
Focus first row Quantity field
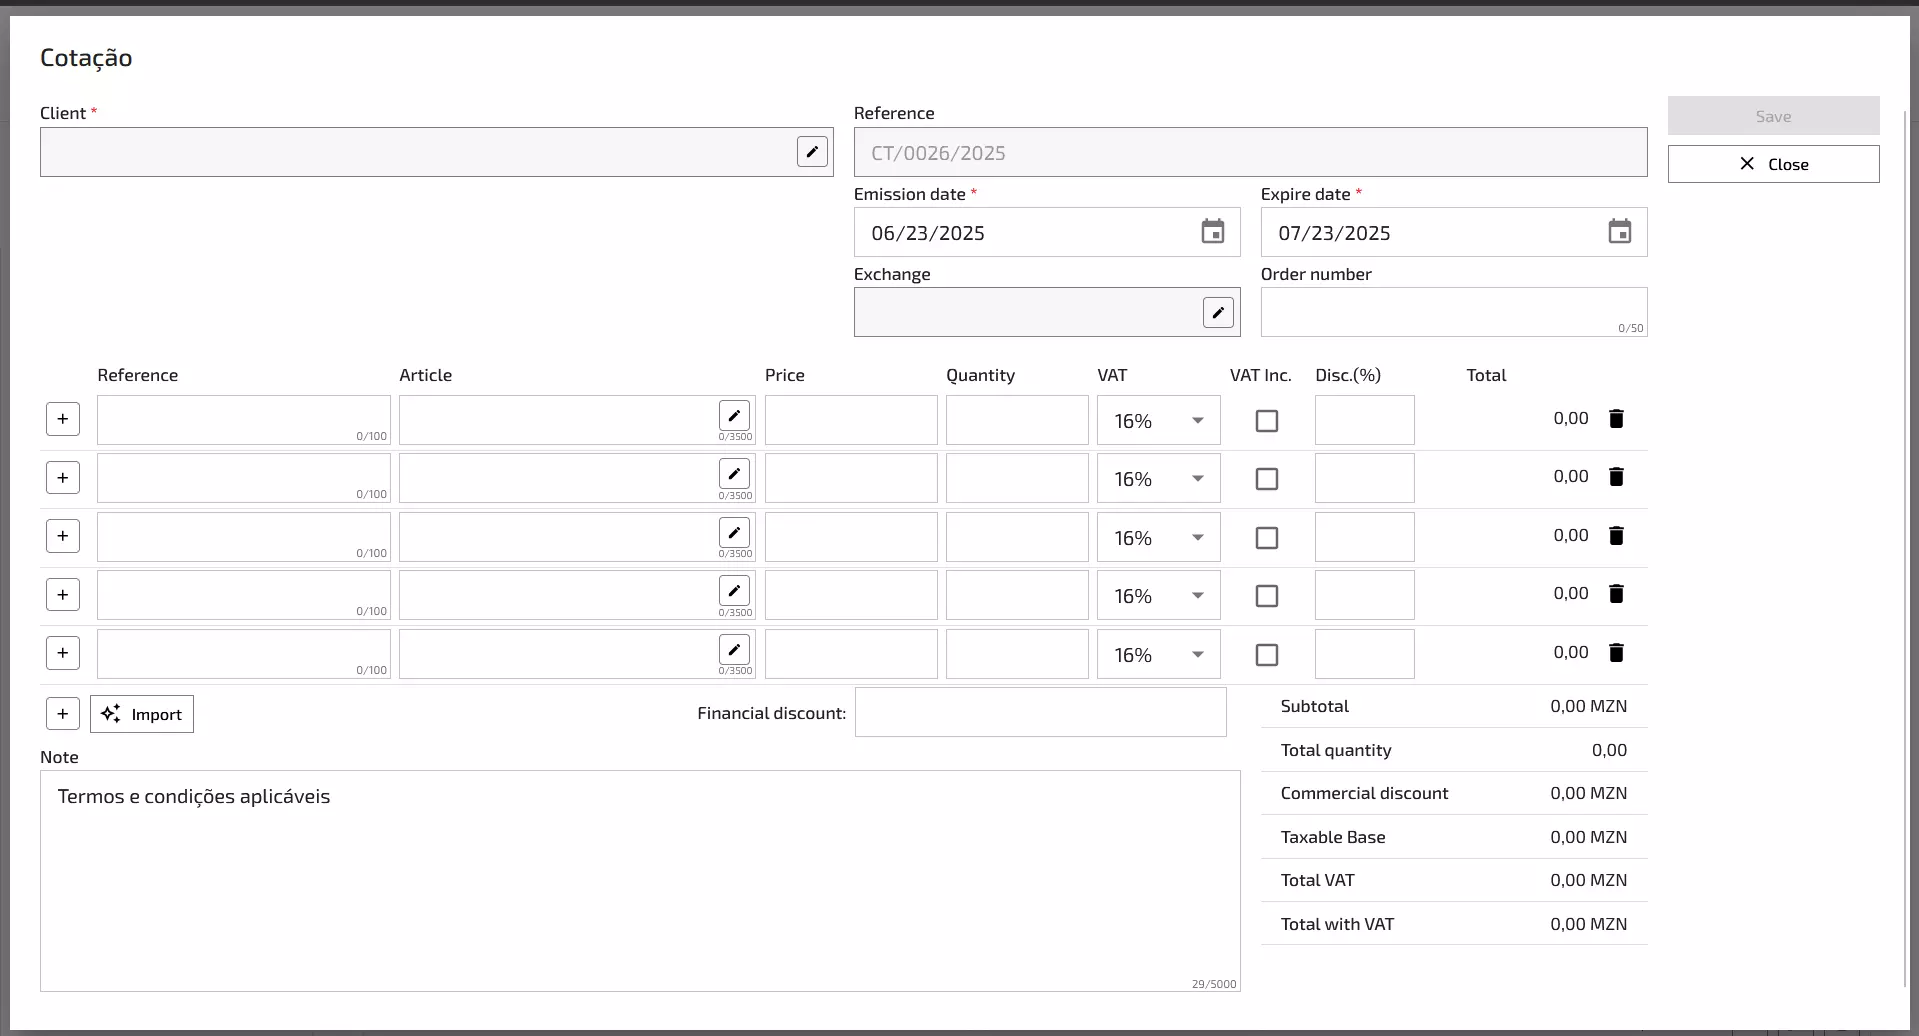click(x=1017, y=420)
